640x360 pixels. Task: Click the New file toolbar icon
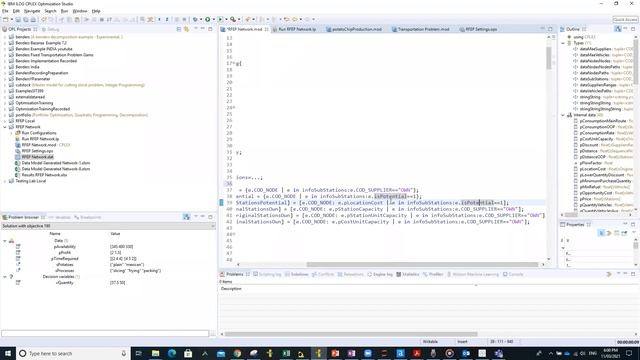[5, 19]
